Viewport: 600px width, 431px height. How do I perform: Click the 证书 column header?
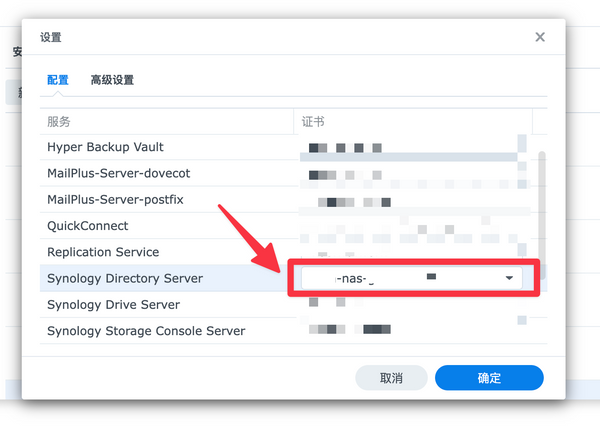[x=313, y=121]
